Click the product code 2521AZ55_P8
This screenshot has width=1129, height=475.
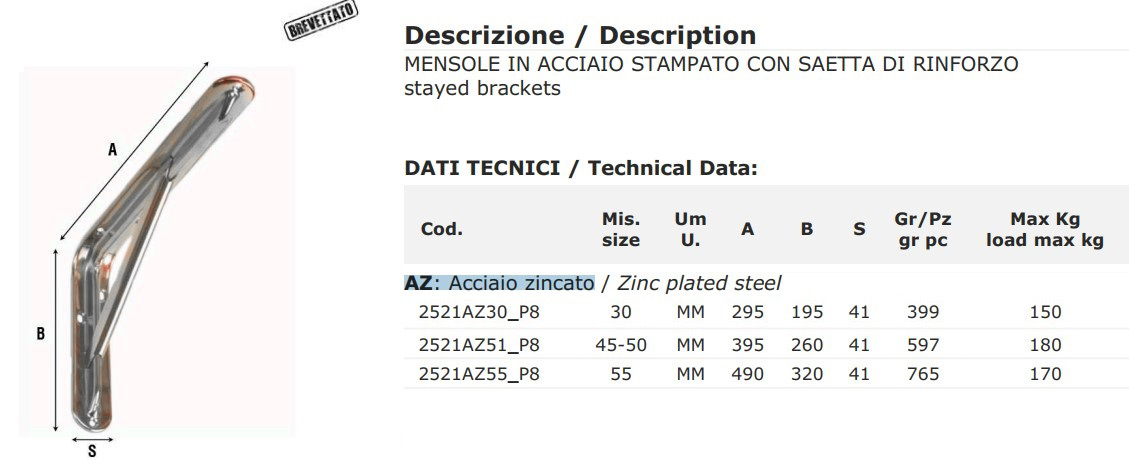coord(479,374)
